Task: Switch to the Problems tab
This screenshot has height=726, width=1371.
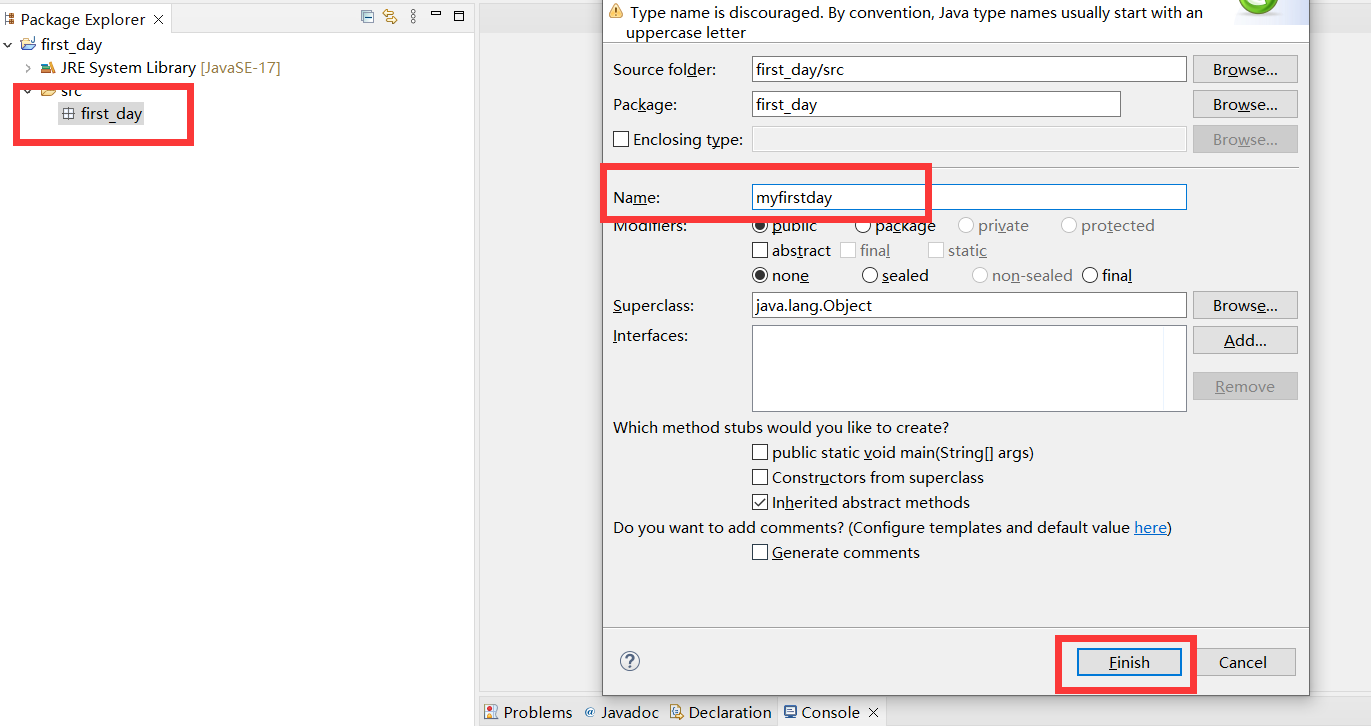Action: pos(528,712)
